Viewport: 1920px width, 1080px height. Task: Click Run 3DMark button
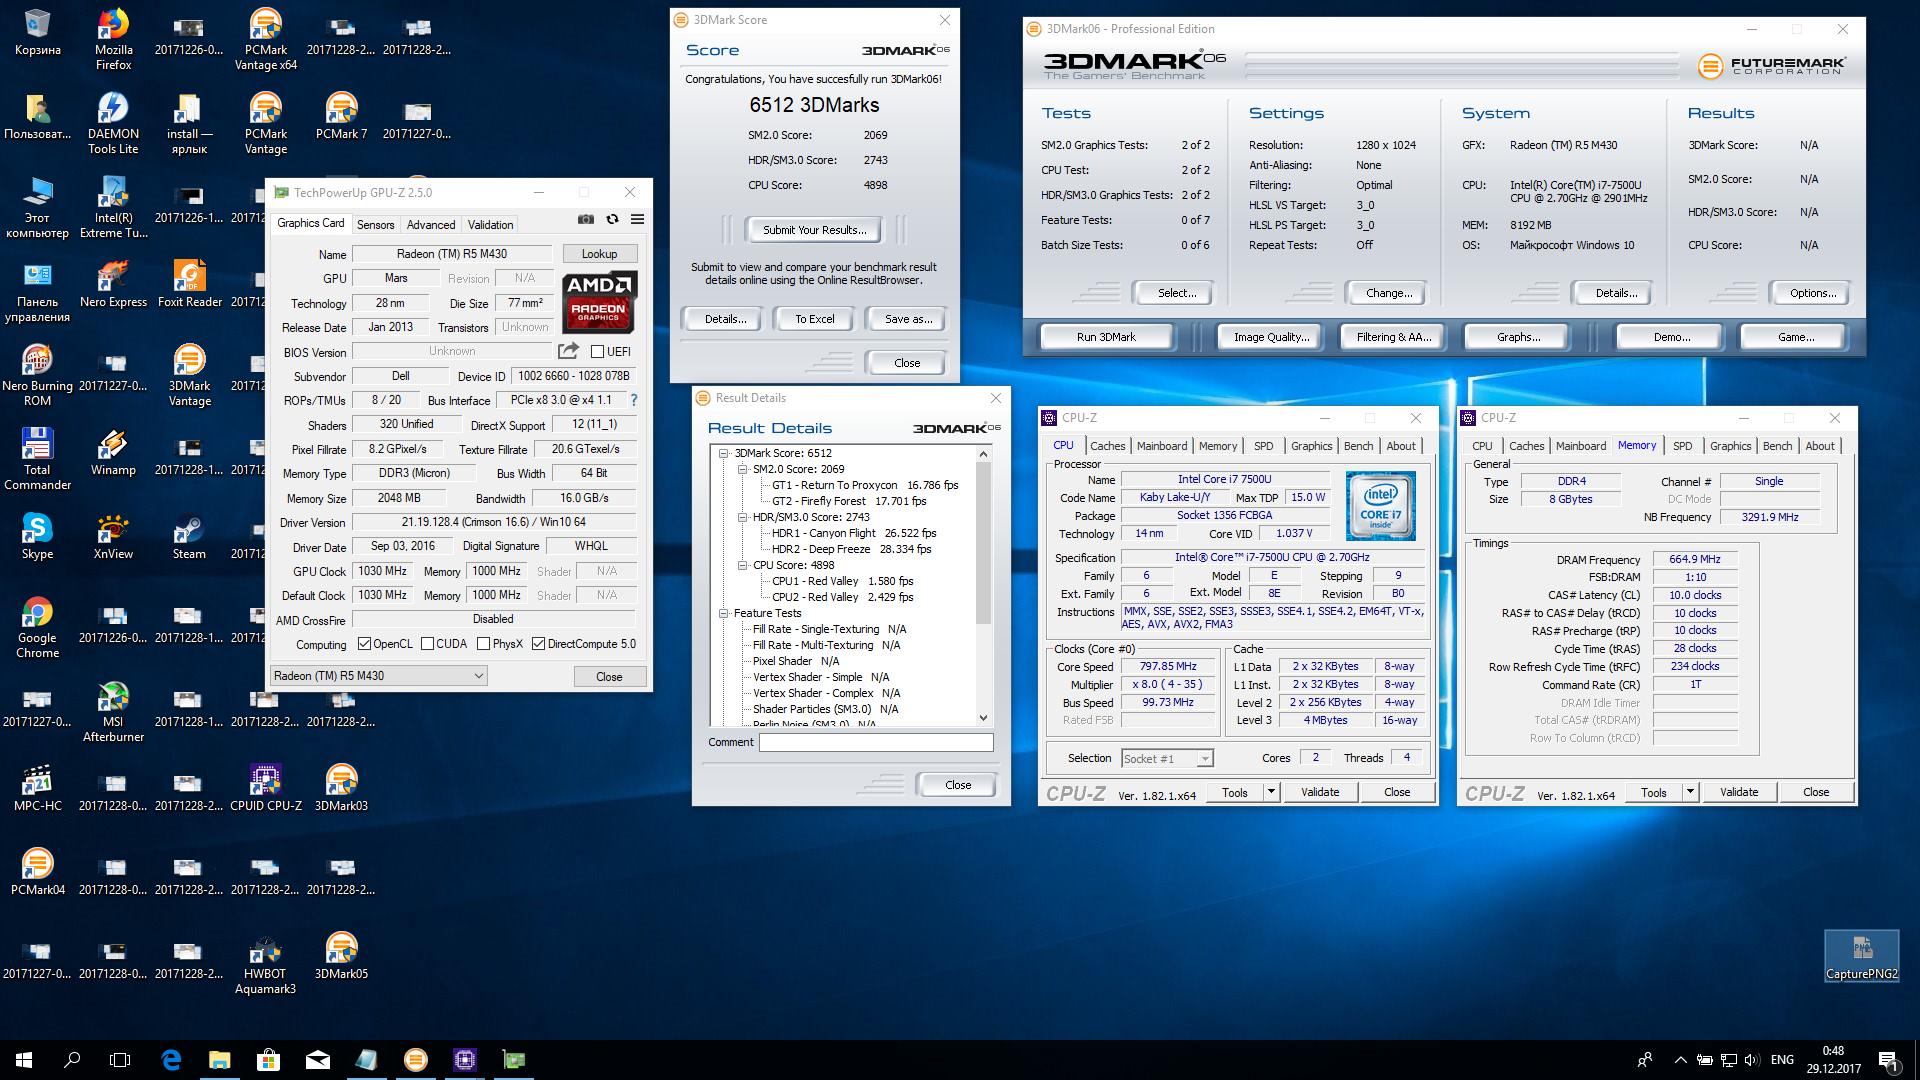pyautogui.click(x=1106, y=337)
